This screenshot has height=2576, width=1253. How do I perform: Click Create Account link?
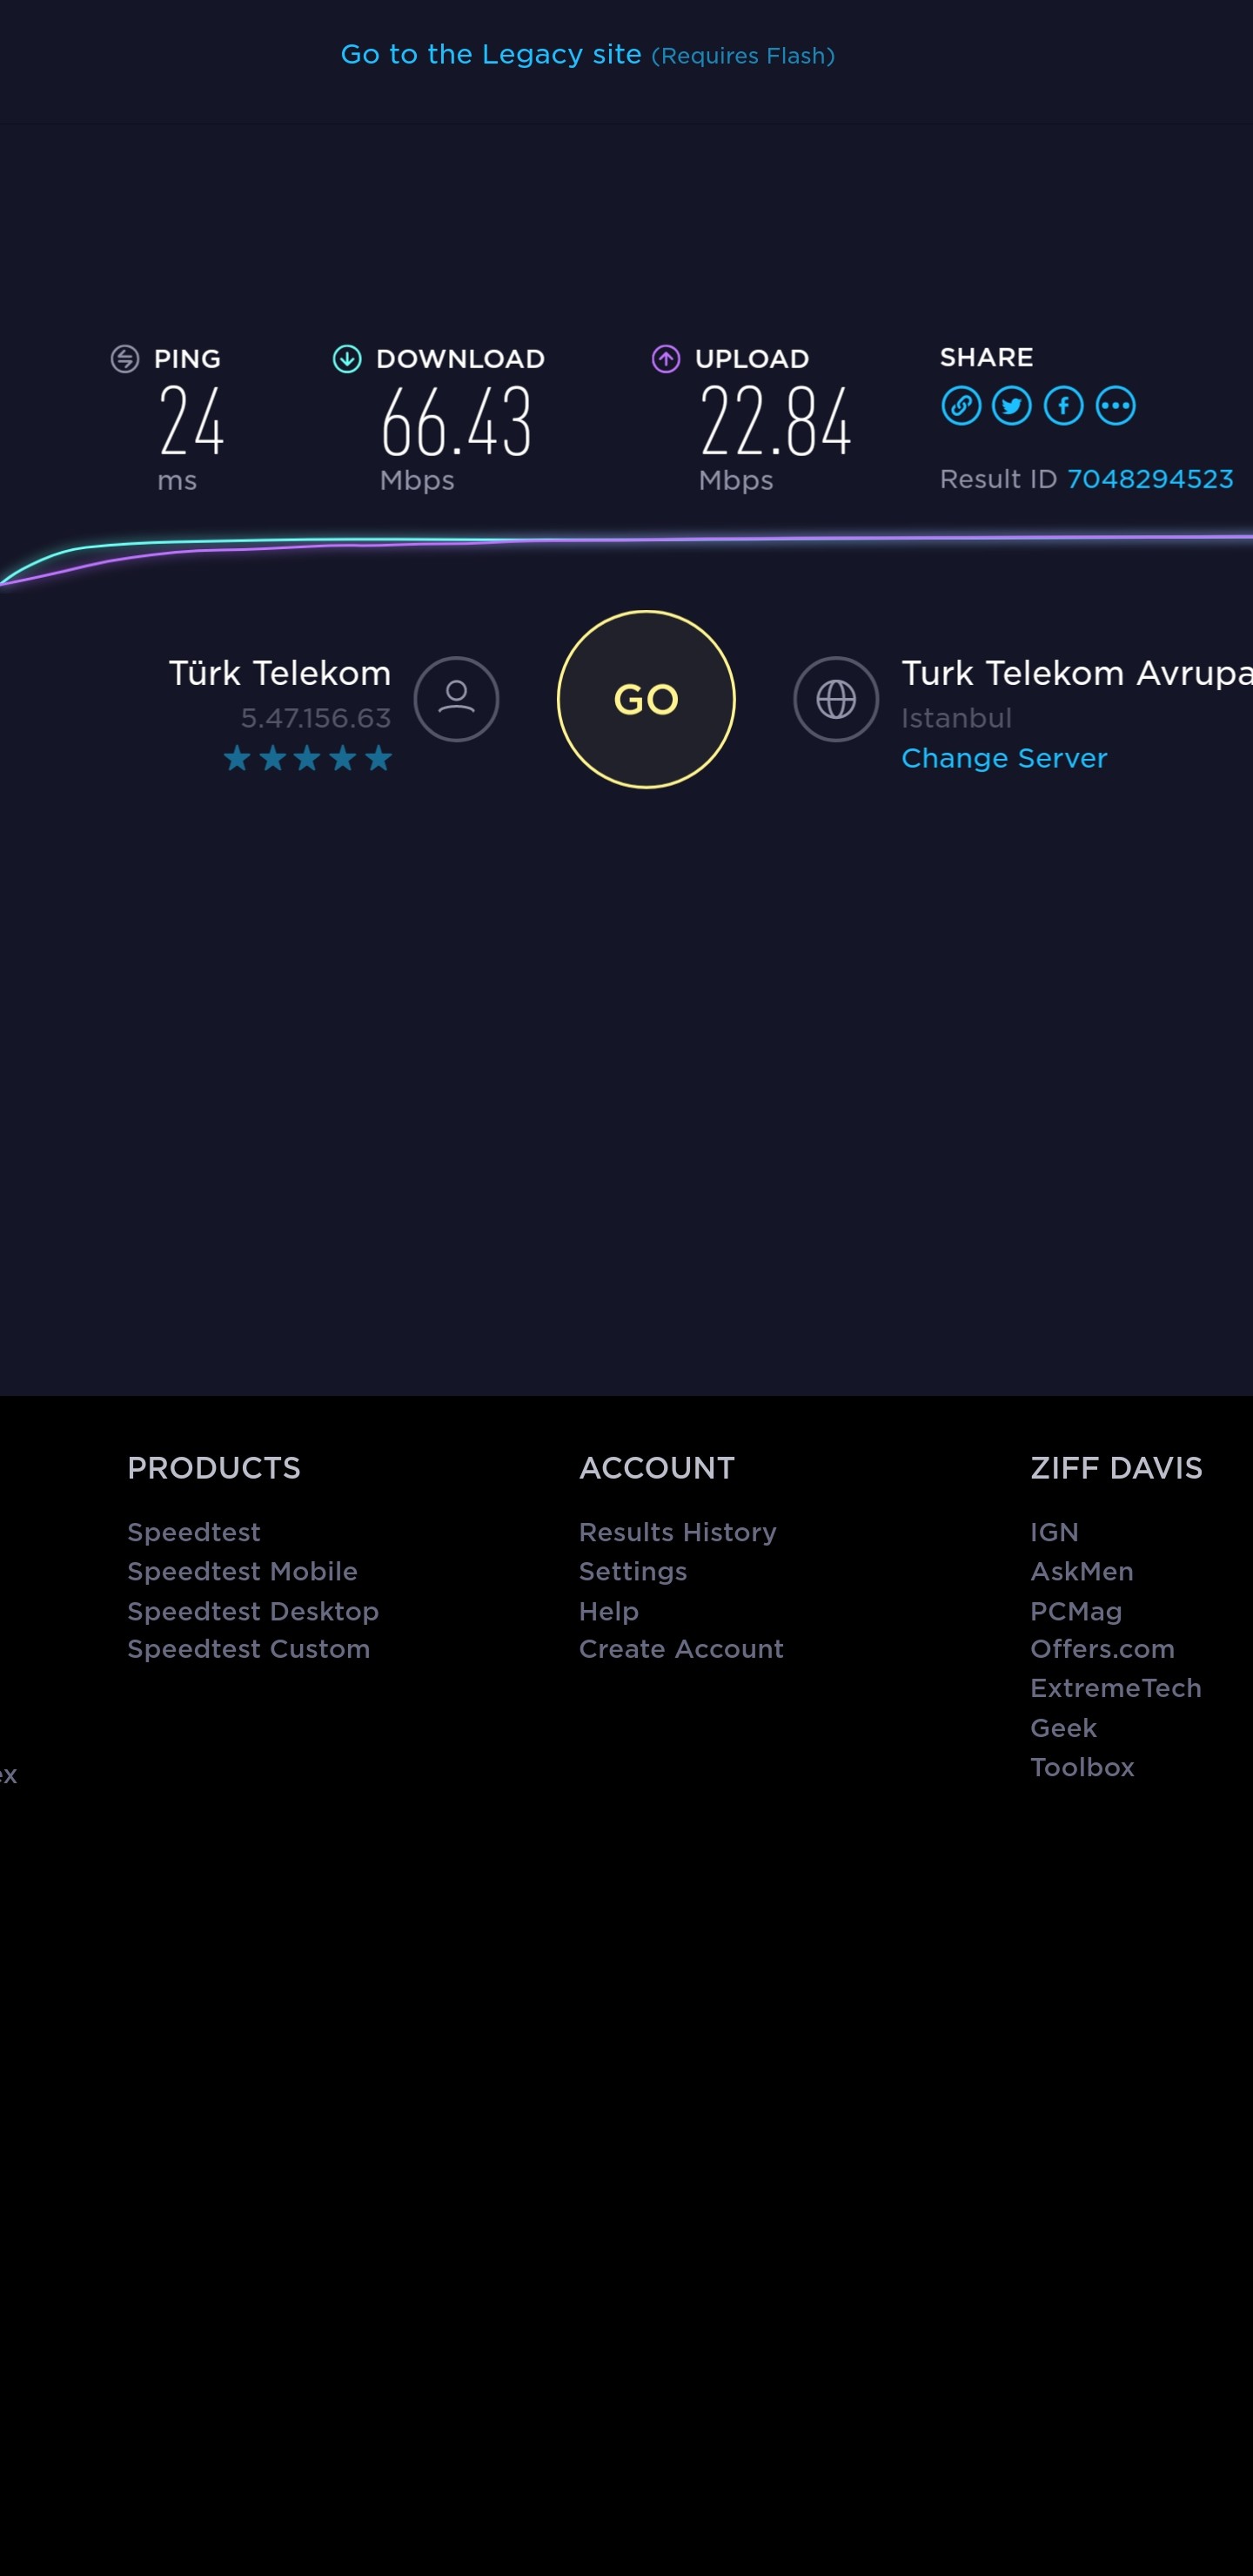682,1649
